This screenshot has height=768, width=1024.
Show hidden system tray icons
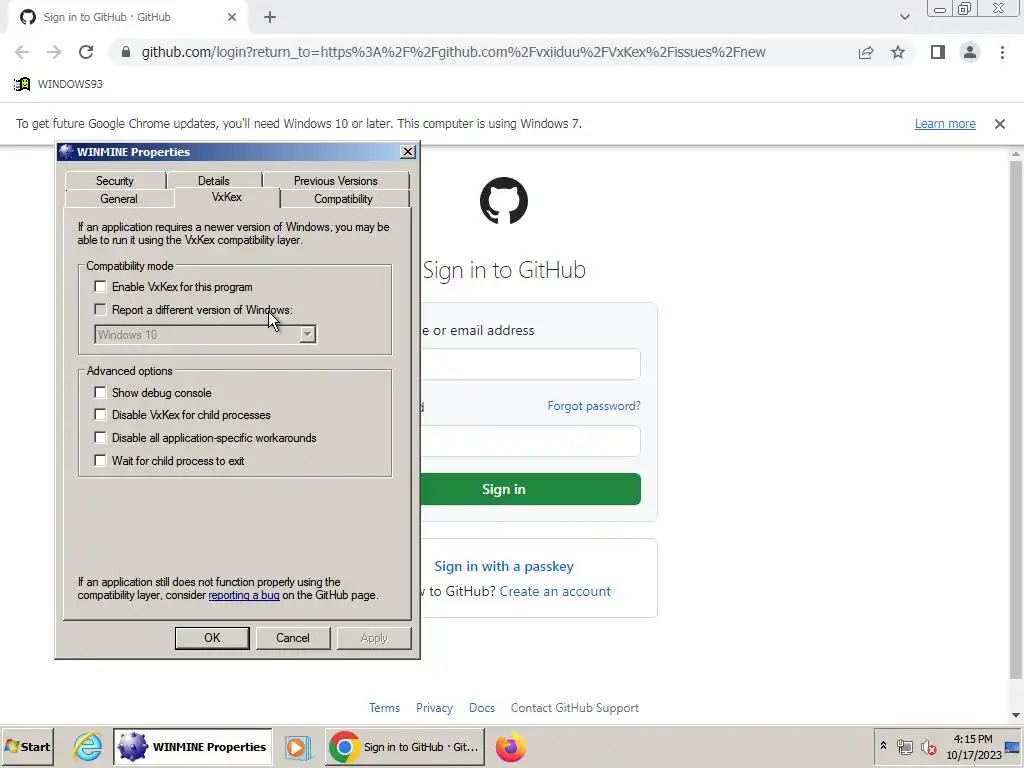tap(883, 746)
